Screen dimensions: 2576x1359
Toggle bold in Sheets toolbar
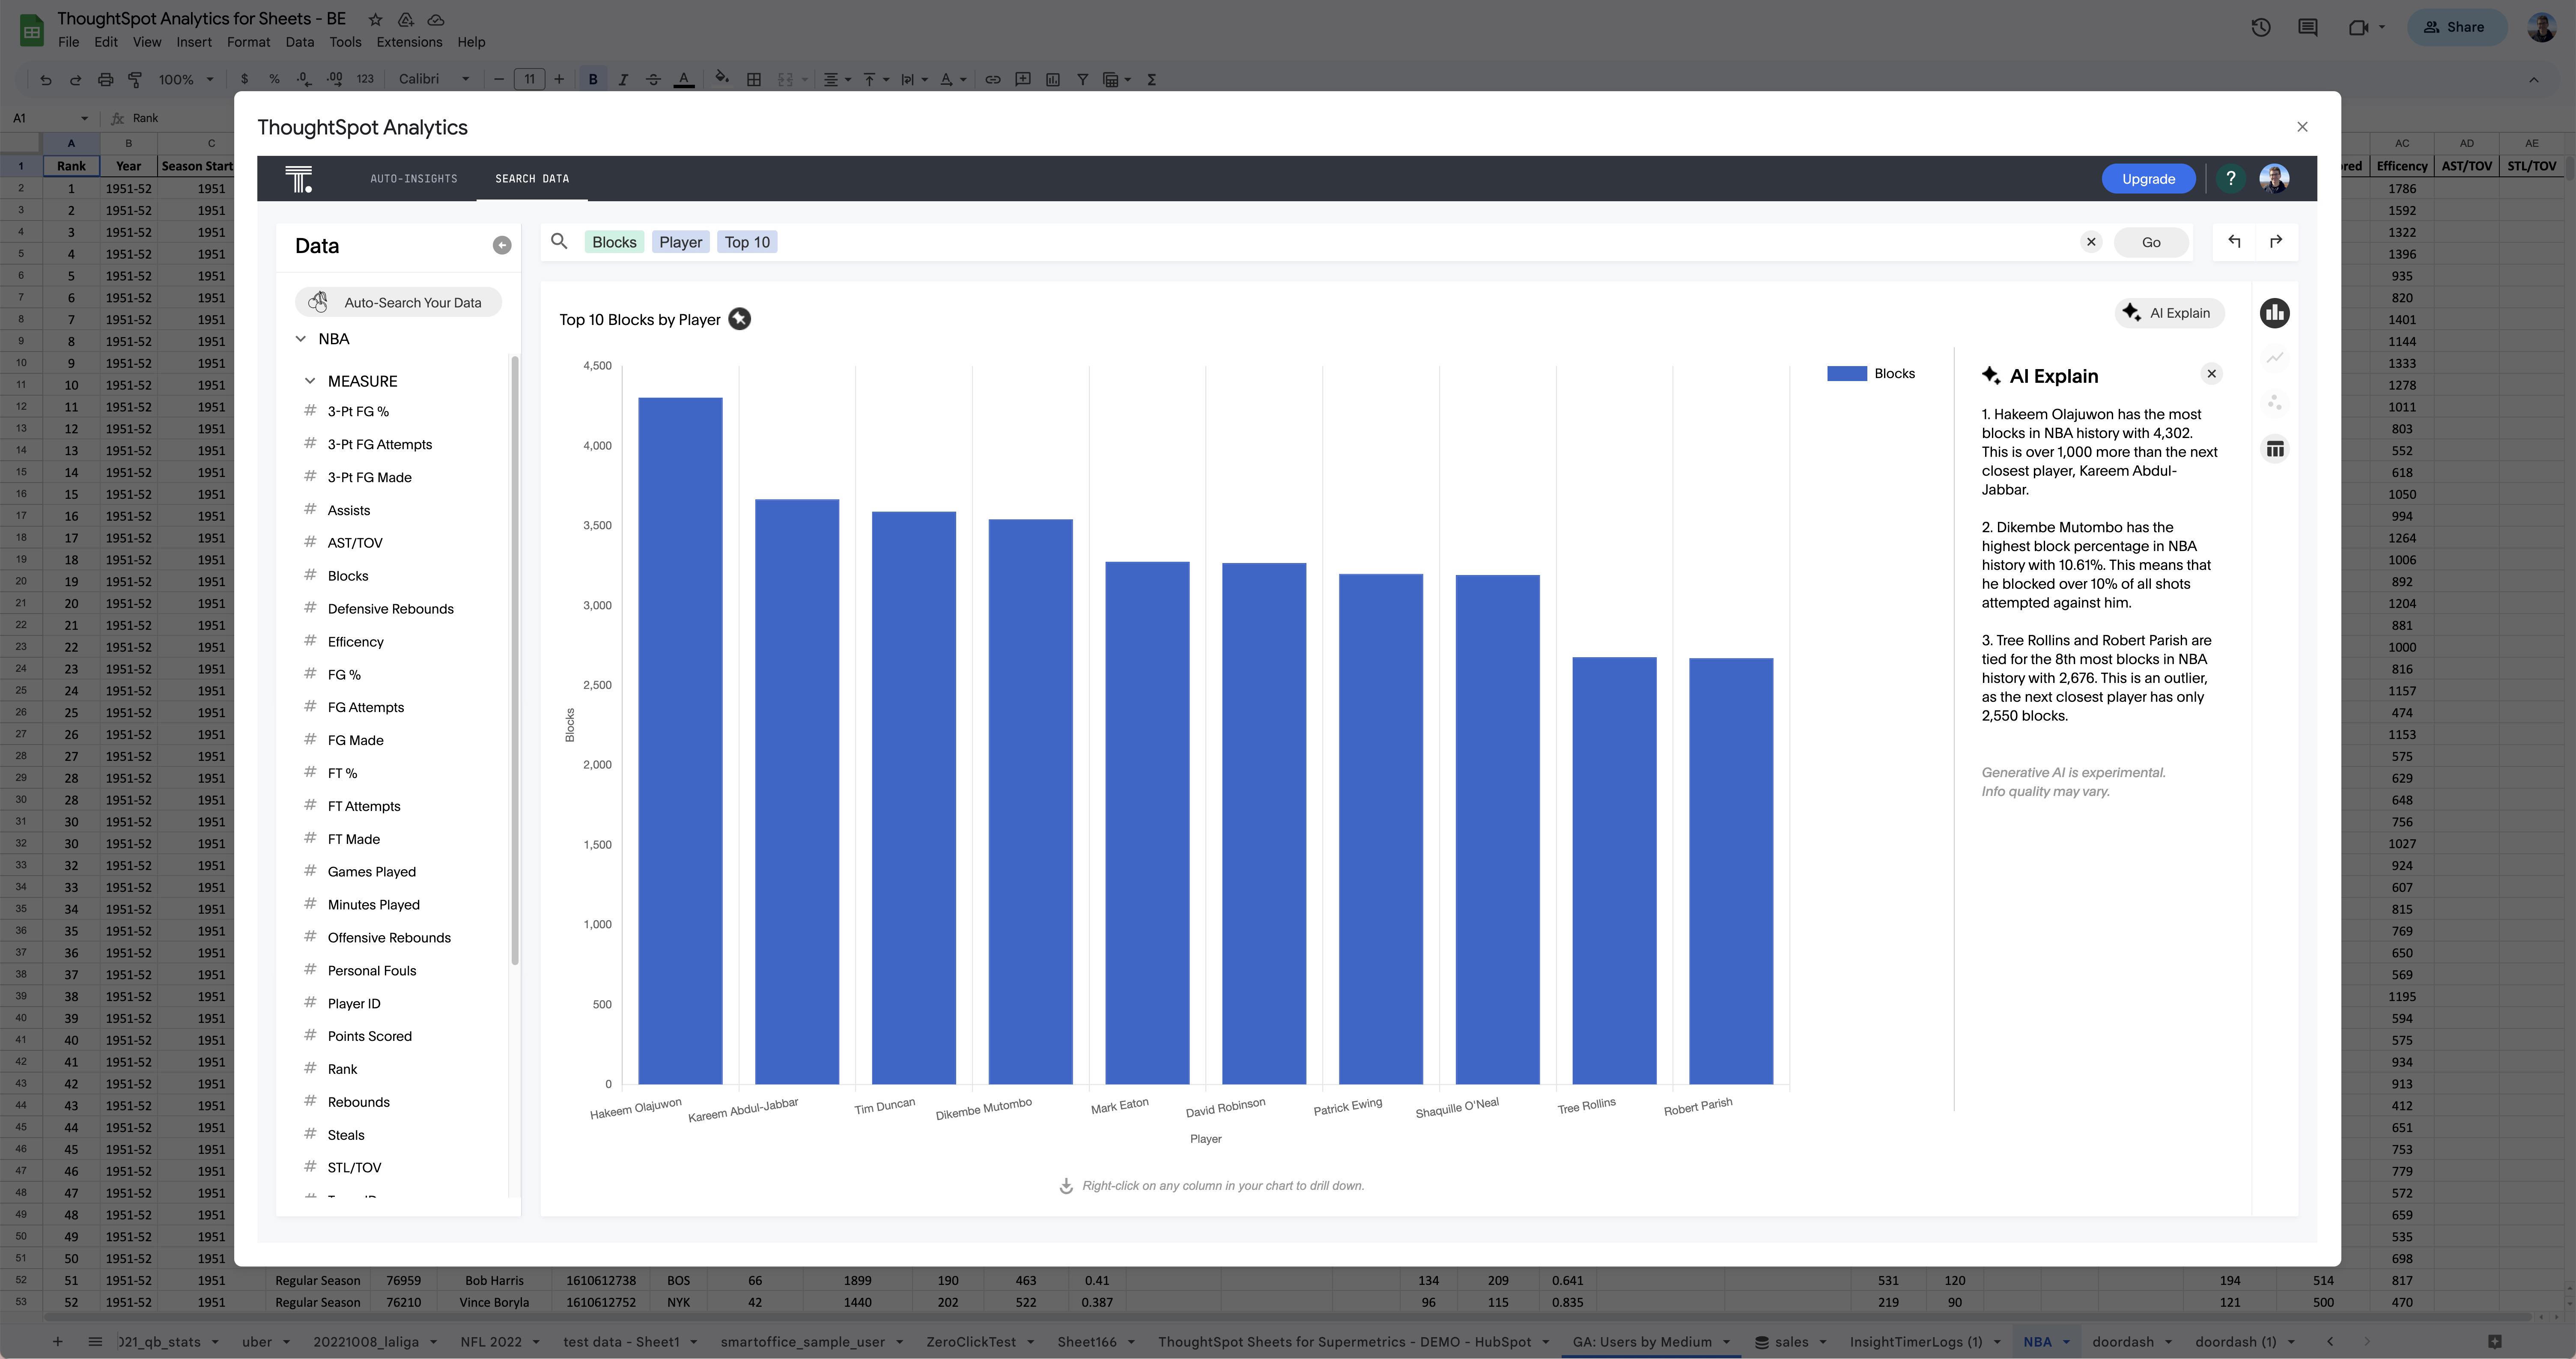point(593,80)
